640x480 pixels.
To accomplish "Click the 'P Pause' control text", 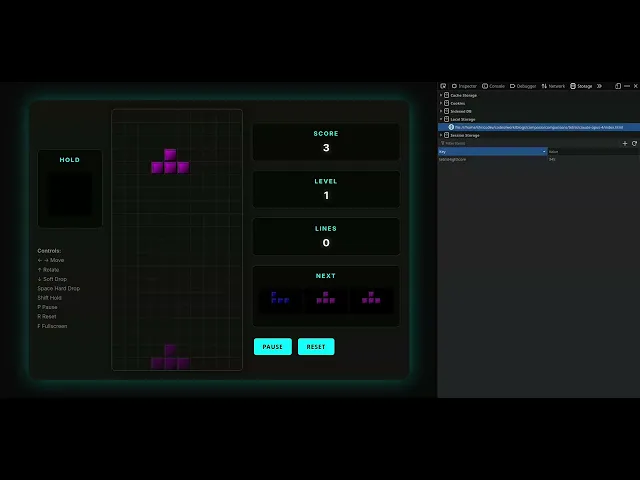I will pyautogui.click(x=47, y=307).
